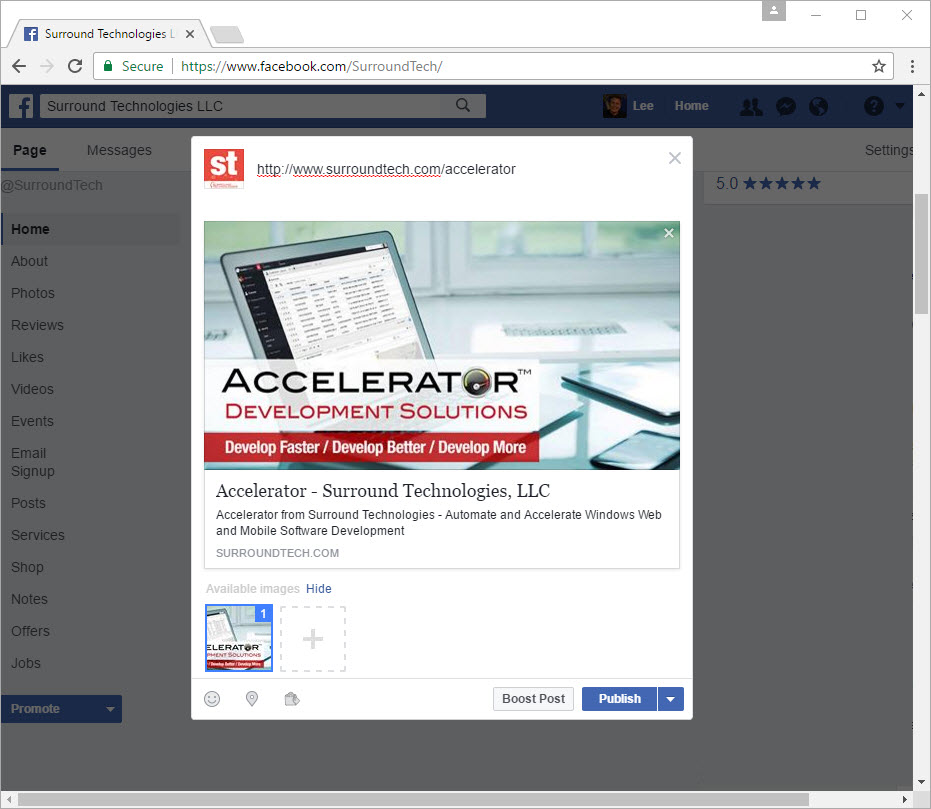Image resolution: width=931 pixels, height=809 pixels.
Task: Click the browser address bar URL
Action: [x=312, y=66]
